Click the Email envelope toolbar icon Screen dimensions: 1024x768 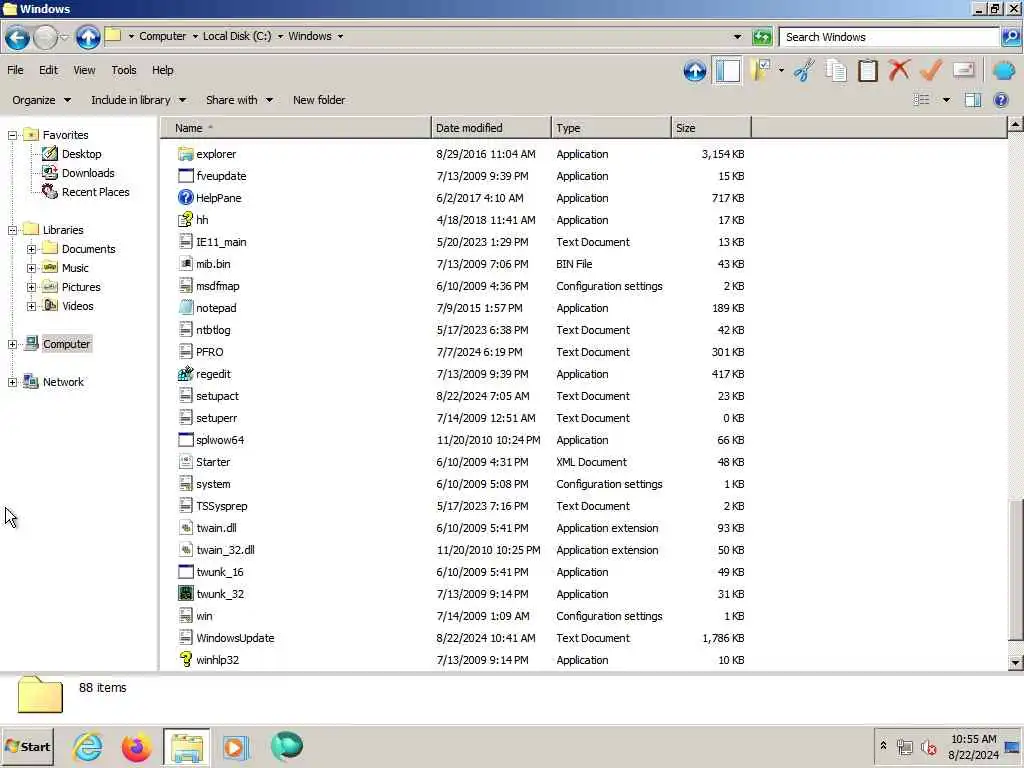[964, 69]
